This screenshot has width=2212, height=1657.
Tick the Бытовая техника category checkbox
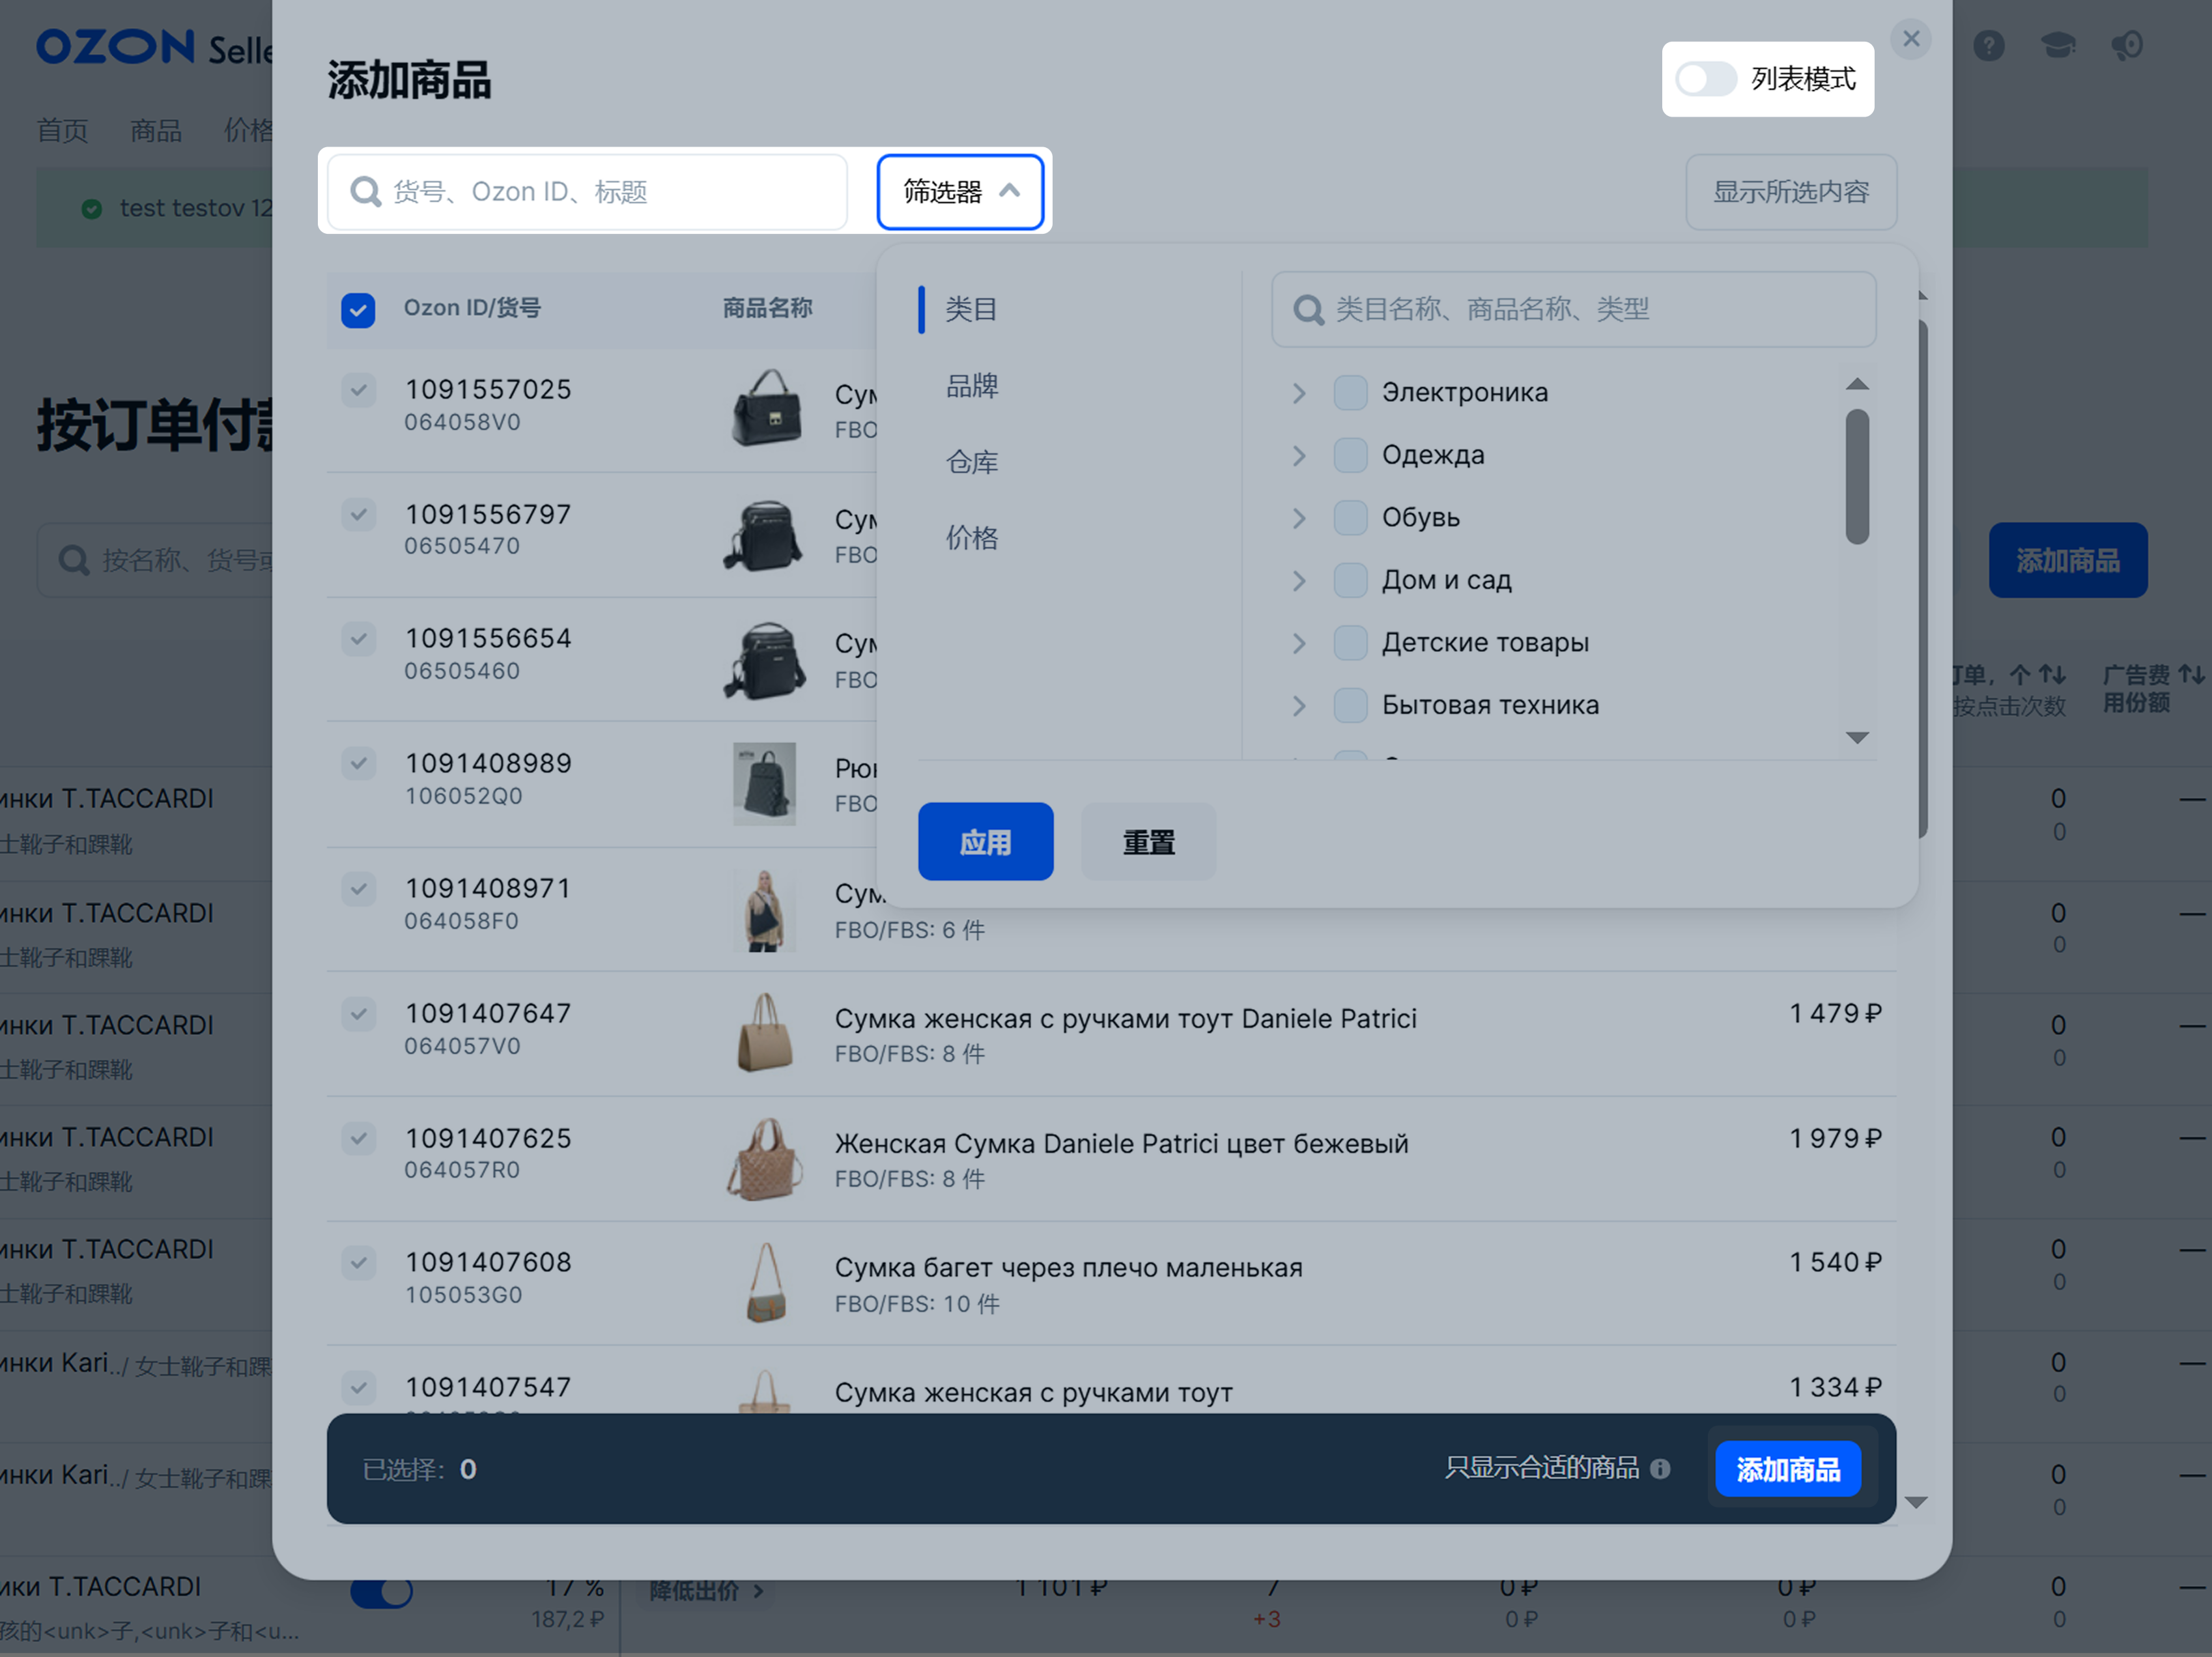click(x=1350, y=705)
